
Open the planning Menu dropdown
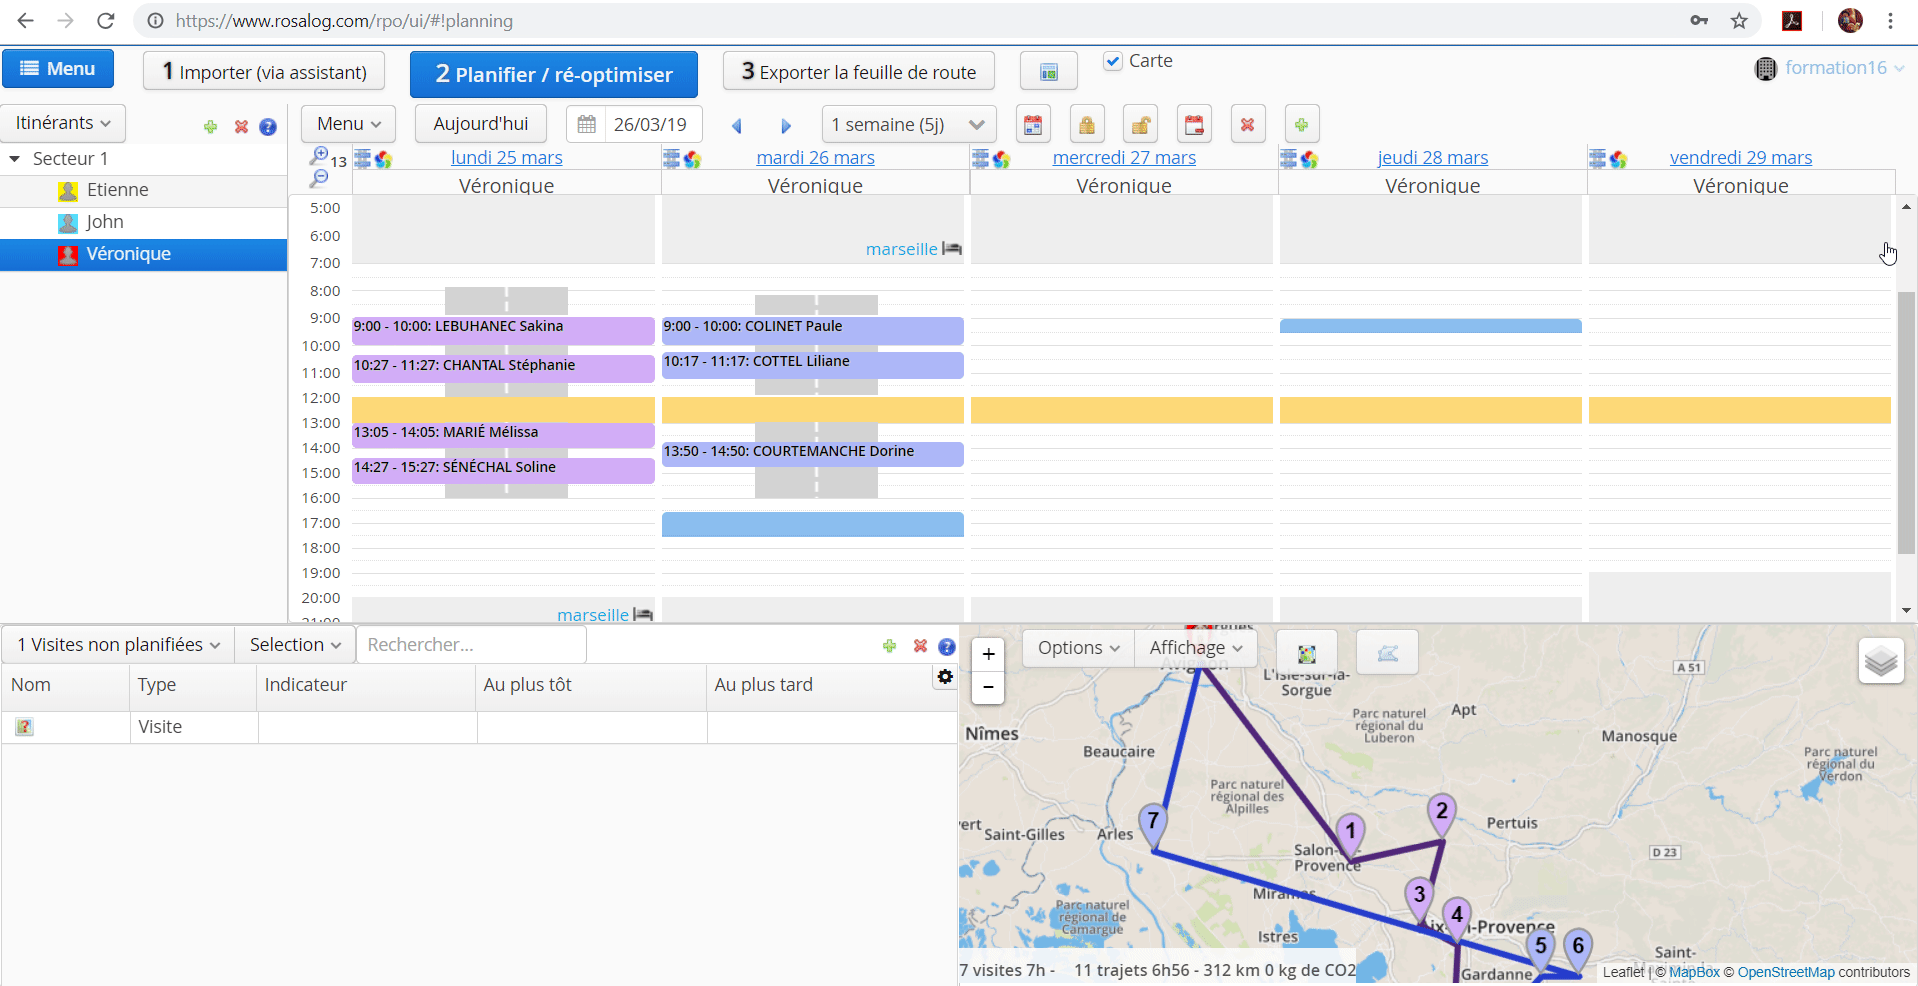coord(349,124)
